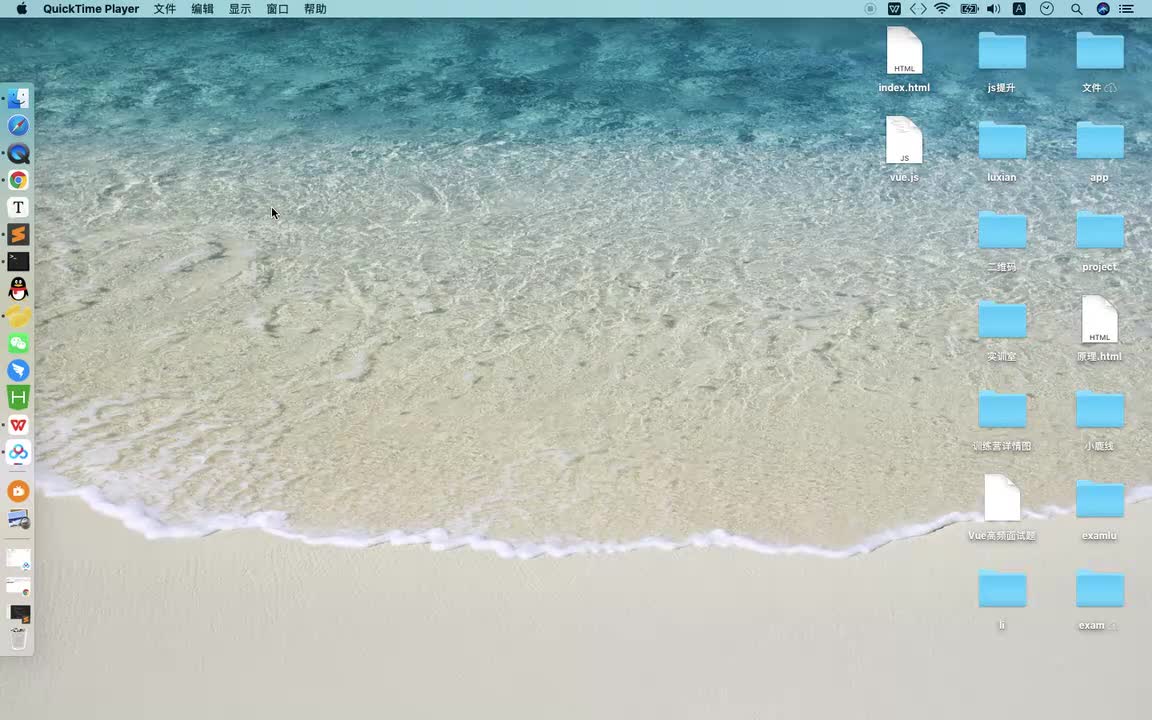Click the WPS icon in menu bar
1152x720 pixels.
pos(894,9)
